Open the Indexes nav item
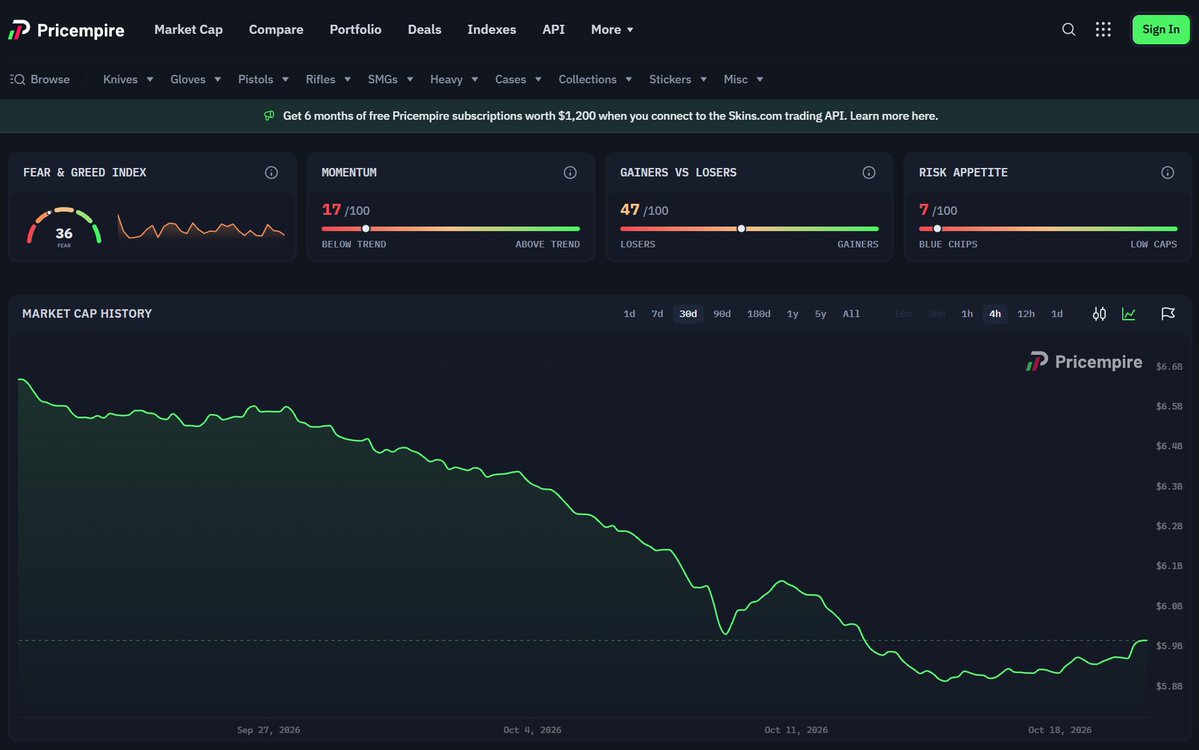Viewport: 1199px width, 750px height. coord(492,29)
